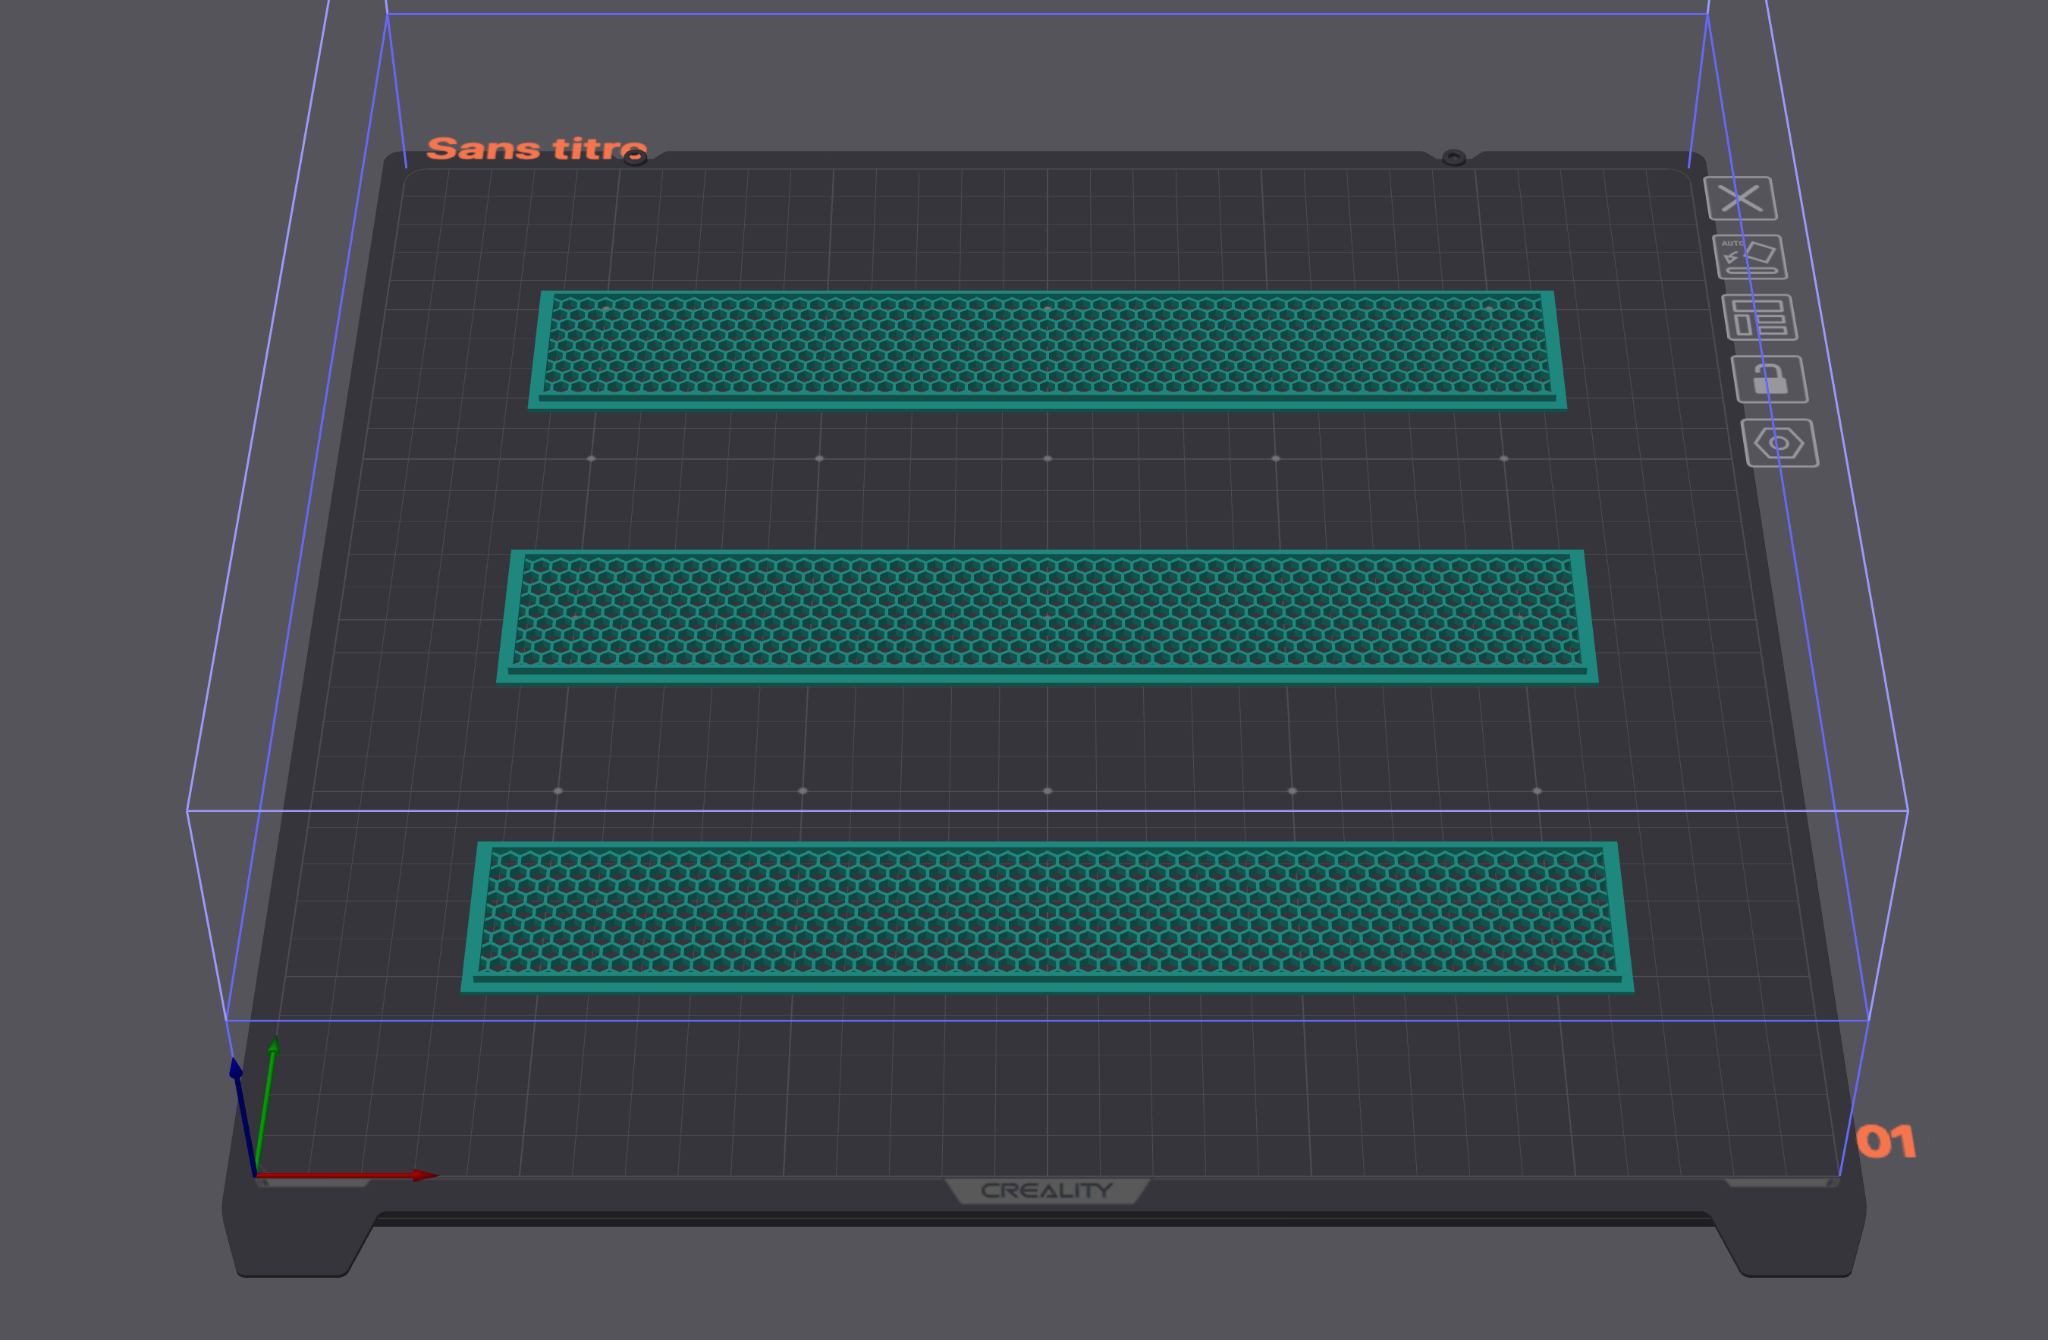Click the orange plate number 01

(x=1885, y=1142)
